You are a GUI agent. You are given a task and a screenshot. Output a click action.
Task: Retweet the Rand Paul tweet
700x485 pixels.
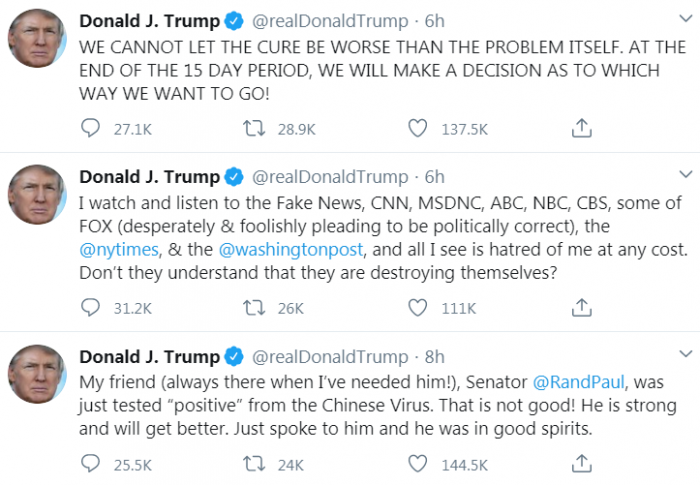point(255,463)
